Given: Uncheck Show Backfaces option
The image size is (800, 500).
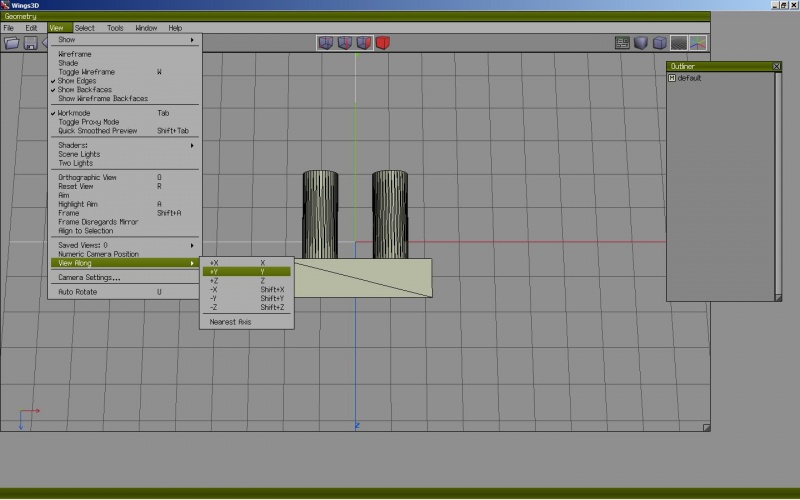Looking at the screenshot, I should click(x=84, y=90).
